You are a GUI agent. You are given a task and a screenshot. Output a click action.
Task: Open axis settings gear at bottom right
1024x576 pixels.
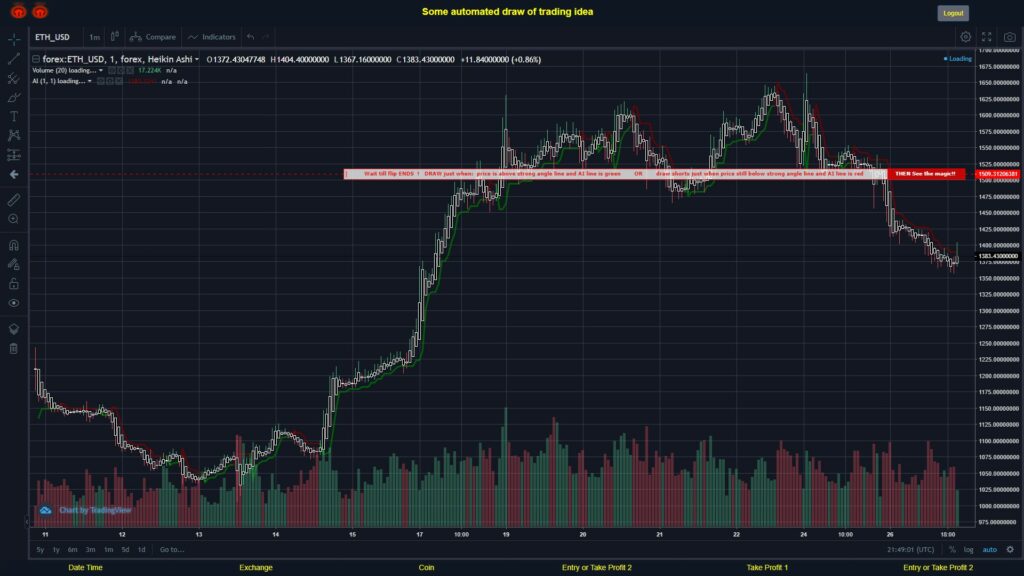tap(1010, 550)
